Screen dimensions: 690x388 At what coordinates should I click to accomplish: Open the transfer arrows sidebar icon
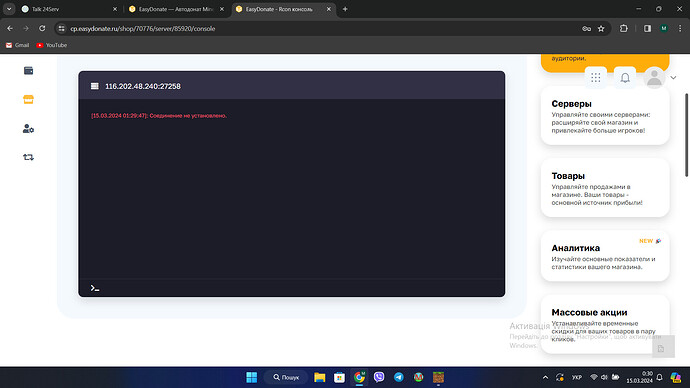click(x=28, y=157)
